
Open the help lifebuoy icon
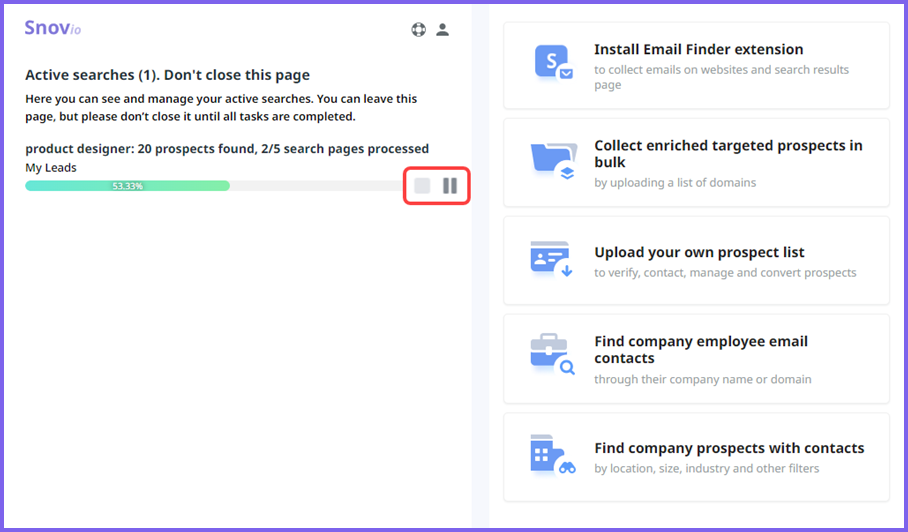click(x=419, y=30)
